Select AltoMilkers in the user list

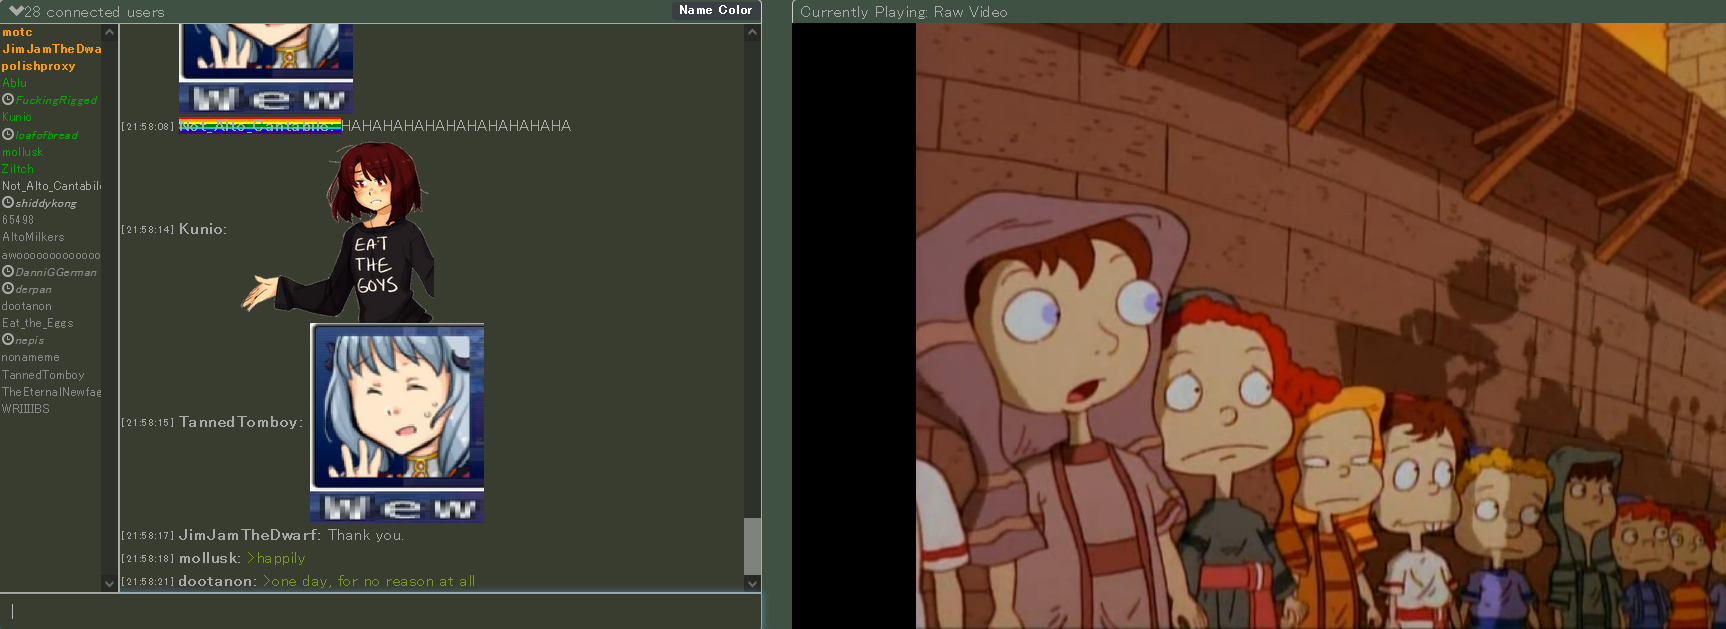[x=33, y=237]
